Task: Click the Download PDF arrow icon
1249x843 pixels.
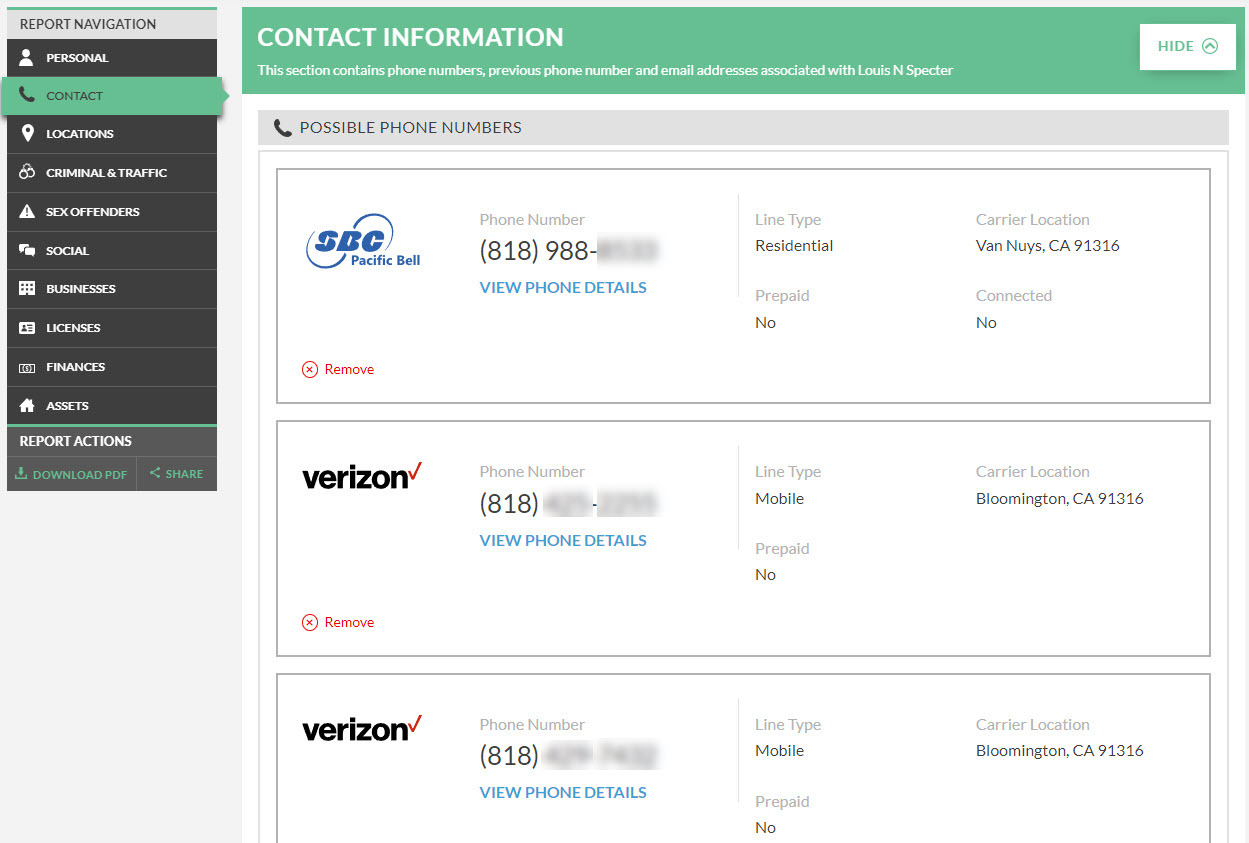Action: [x=21, y=474]
